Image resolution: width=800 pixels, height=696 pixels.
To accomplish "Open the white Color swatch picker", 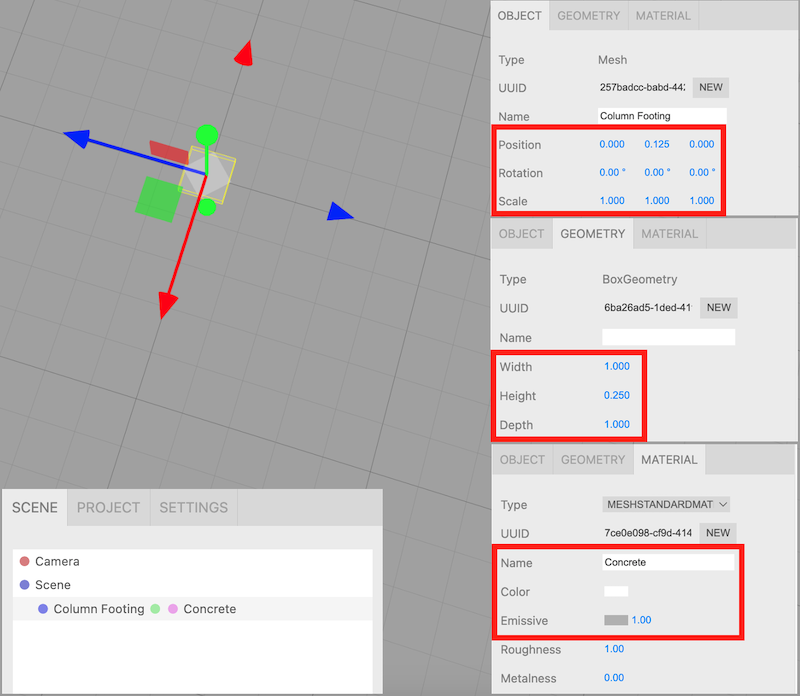I will (615, 591).
